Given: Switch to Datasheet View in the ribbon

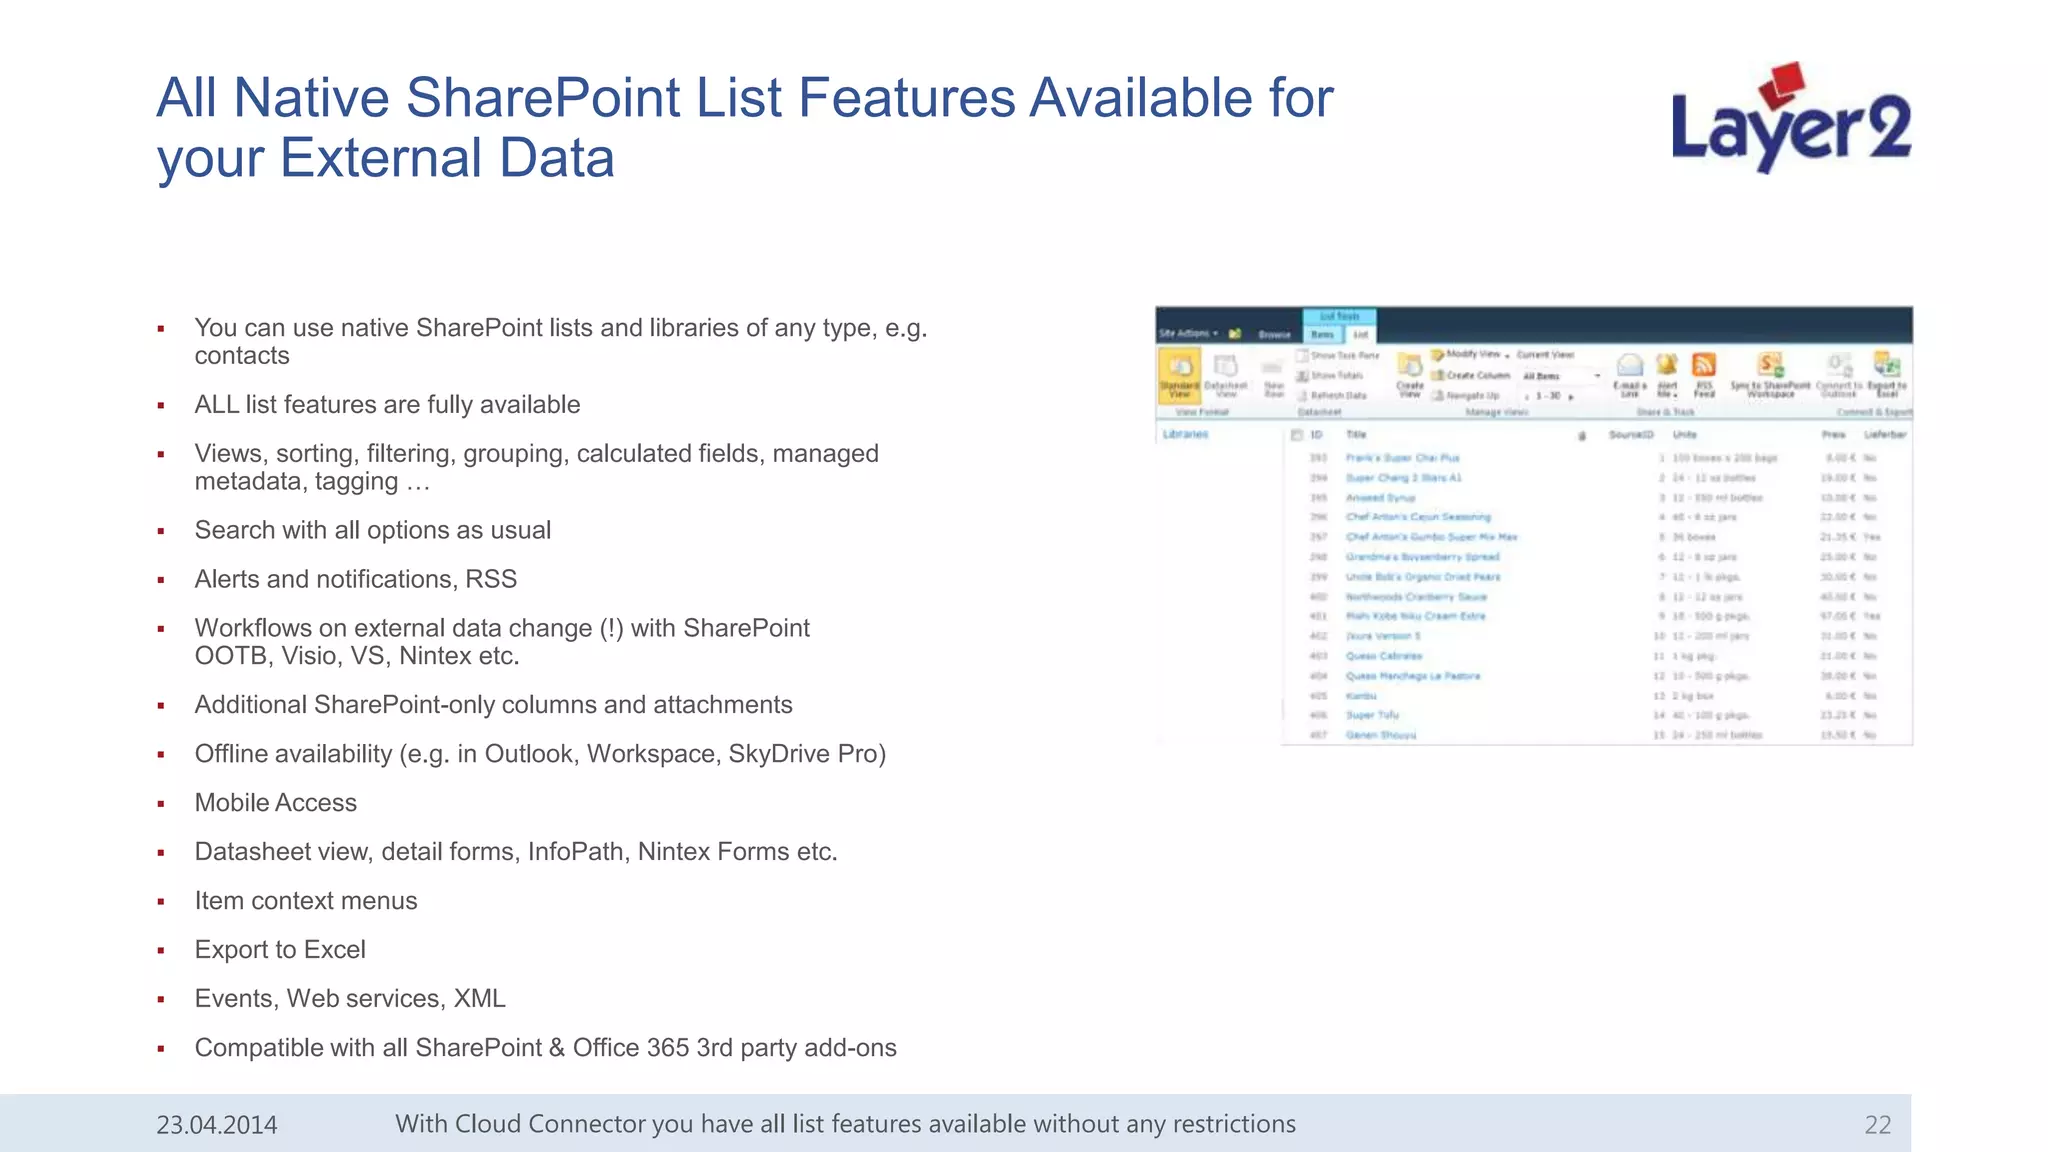Looking at the screenshot, I should 1226,377.
